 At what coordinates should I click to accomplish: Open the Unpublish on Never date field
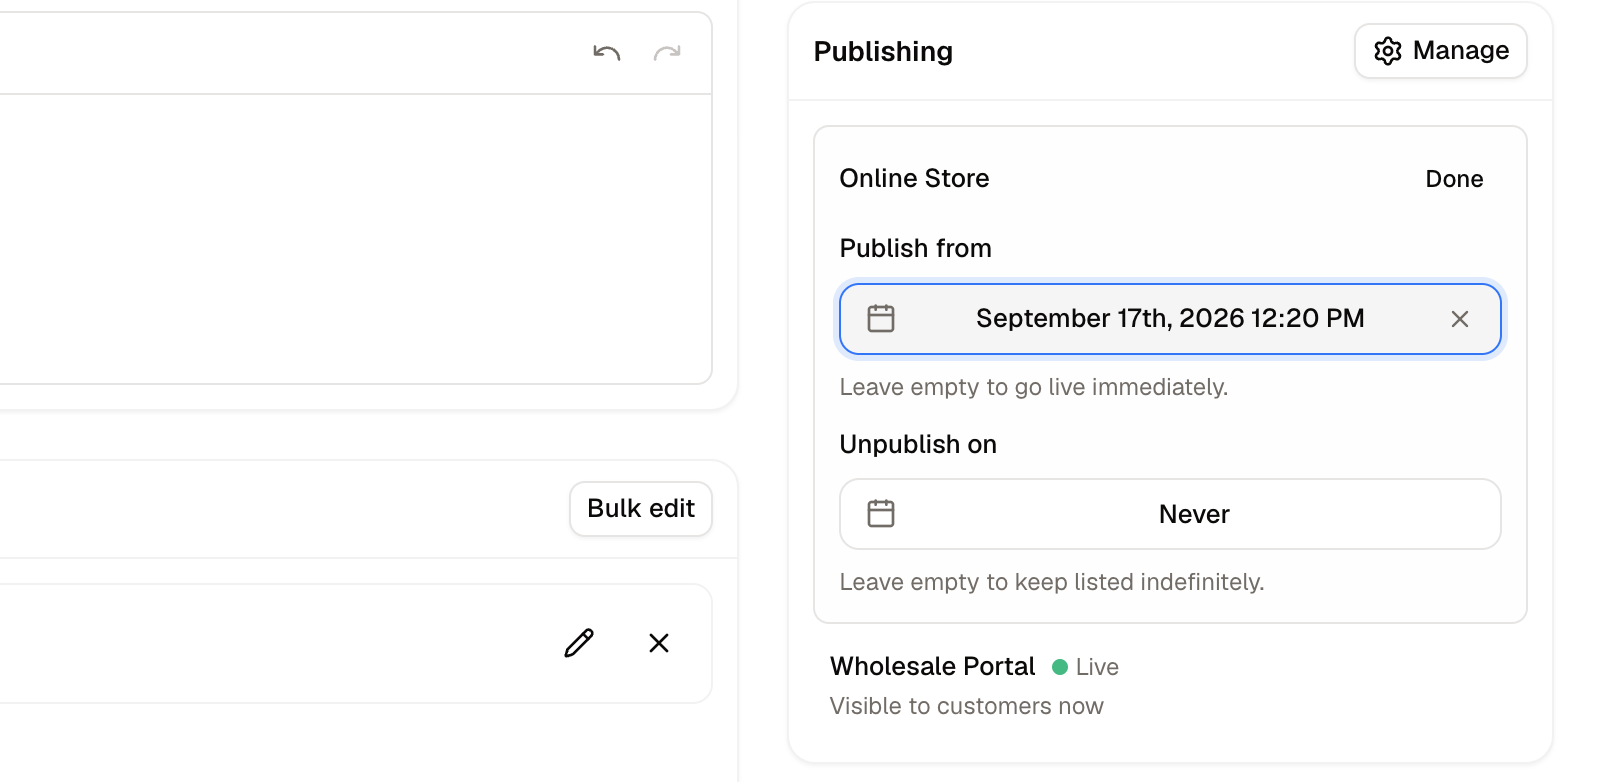click(1170, 514)
